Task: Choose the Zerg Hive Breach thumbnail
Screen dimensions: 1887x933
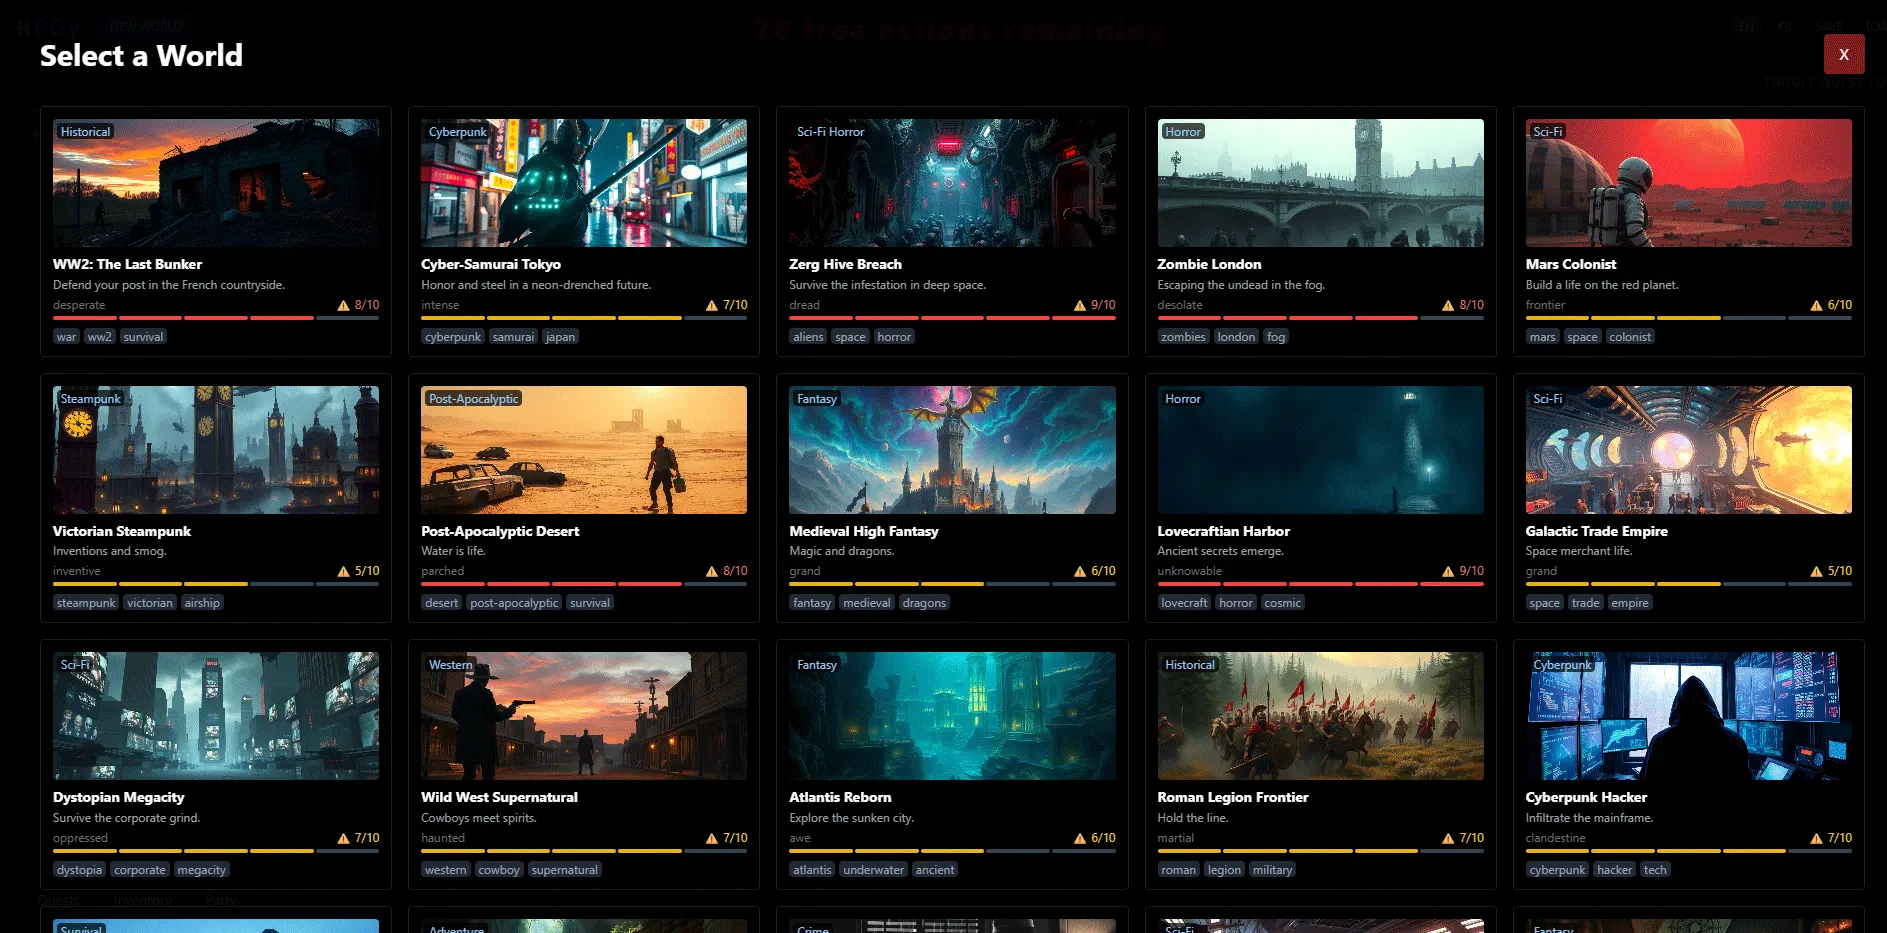Action: click(952, 183)
